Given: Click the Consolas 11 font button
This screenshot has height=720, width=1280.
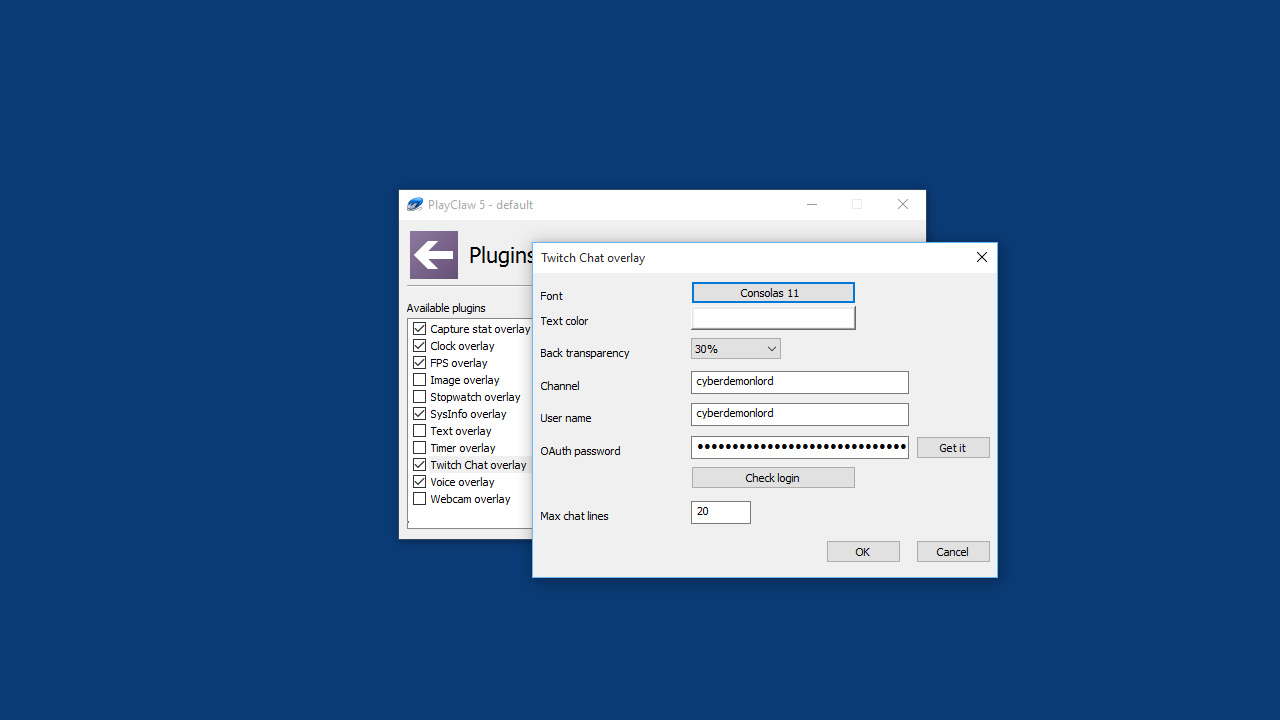Looking at the screenshot, I should [773, 293].
